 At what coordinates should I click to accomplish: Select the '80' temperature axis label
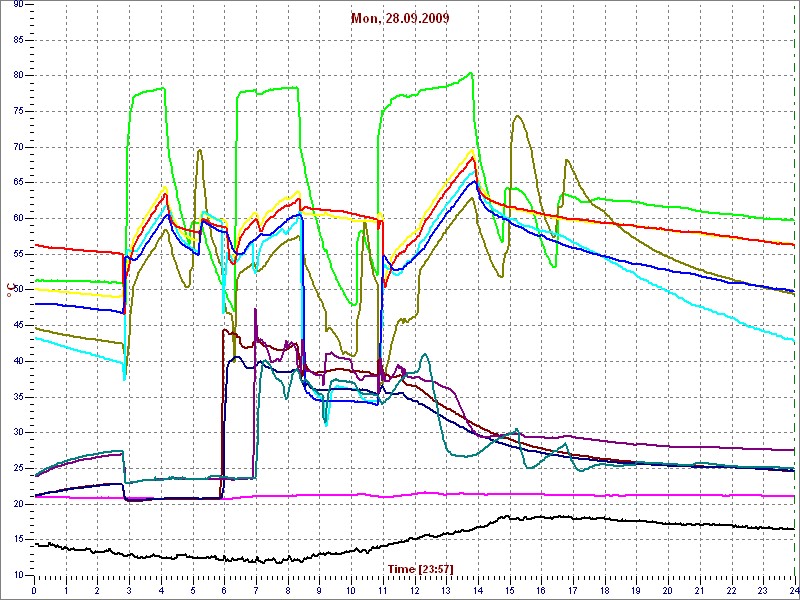[17, 76]
